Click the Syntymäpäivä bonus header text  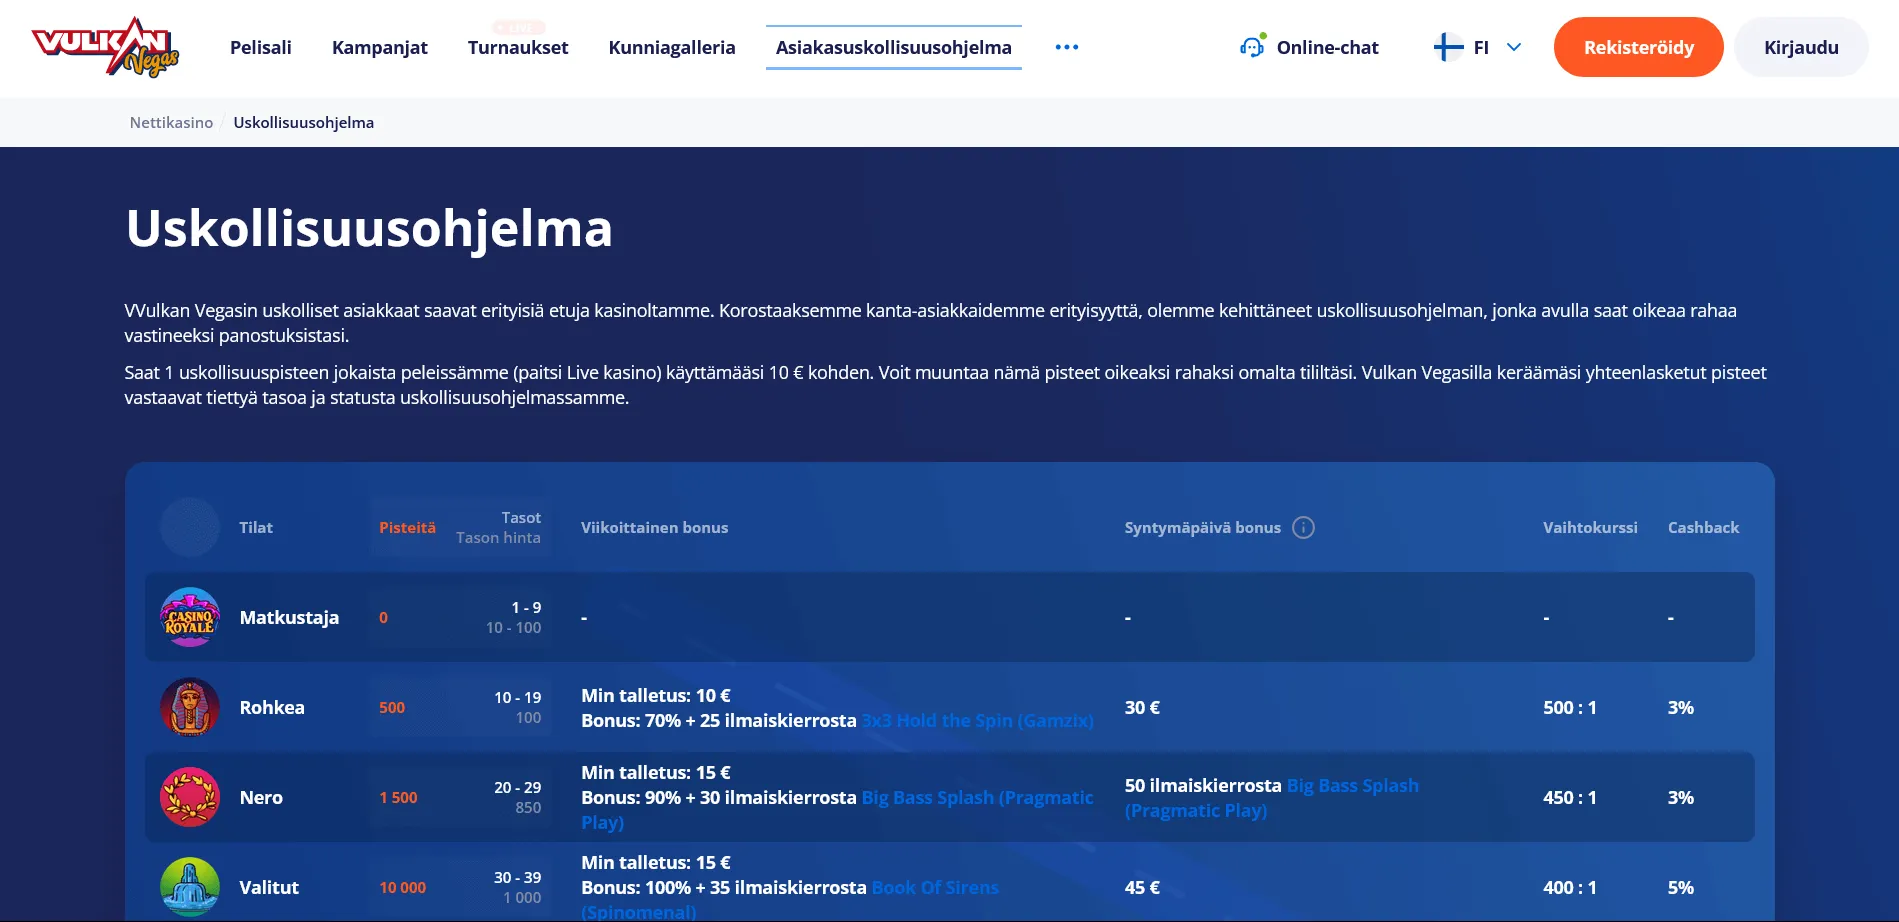[x=1202, y=527]
